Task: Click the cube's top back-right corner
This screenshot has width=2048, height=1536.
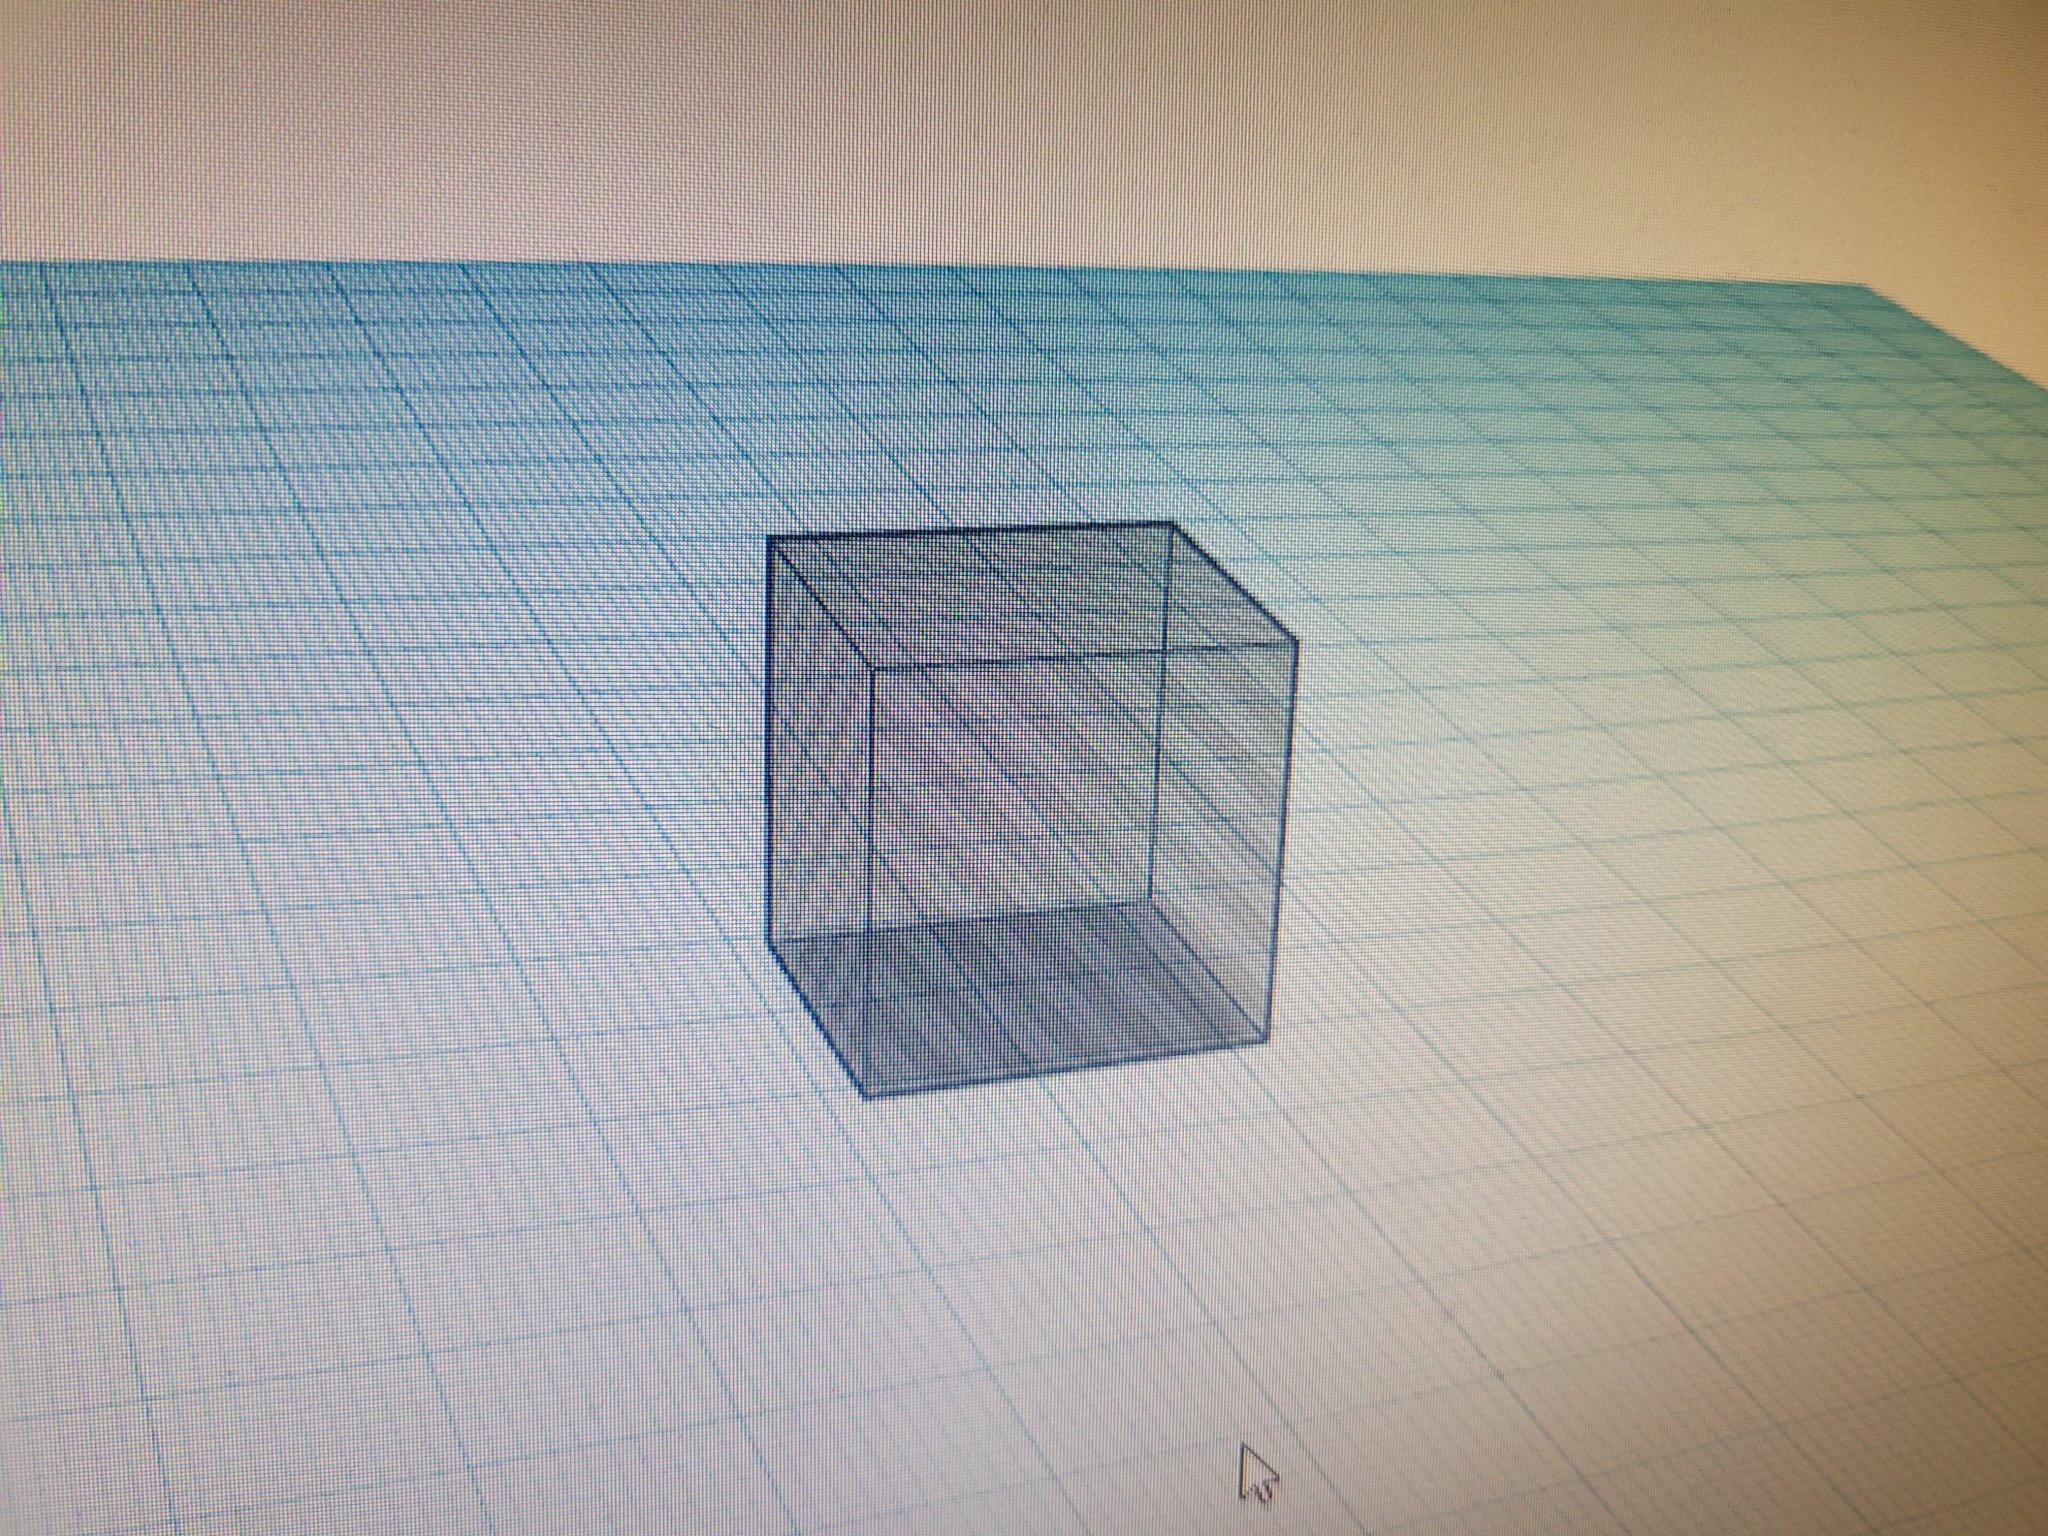Action: [x=1171, y=523]
